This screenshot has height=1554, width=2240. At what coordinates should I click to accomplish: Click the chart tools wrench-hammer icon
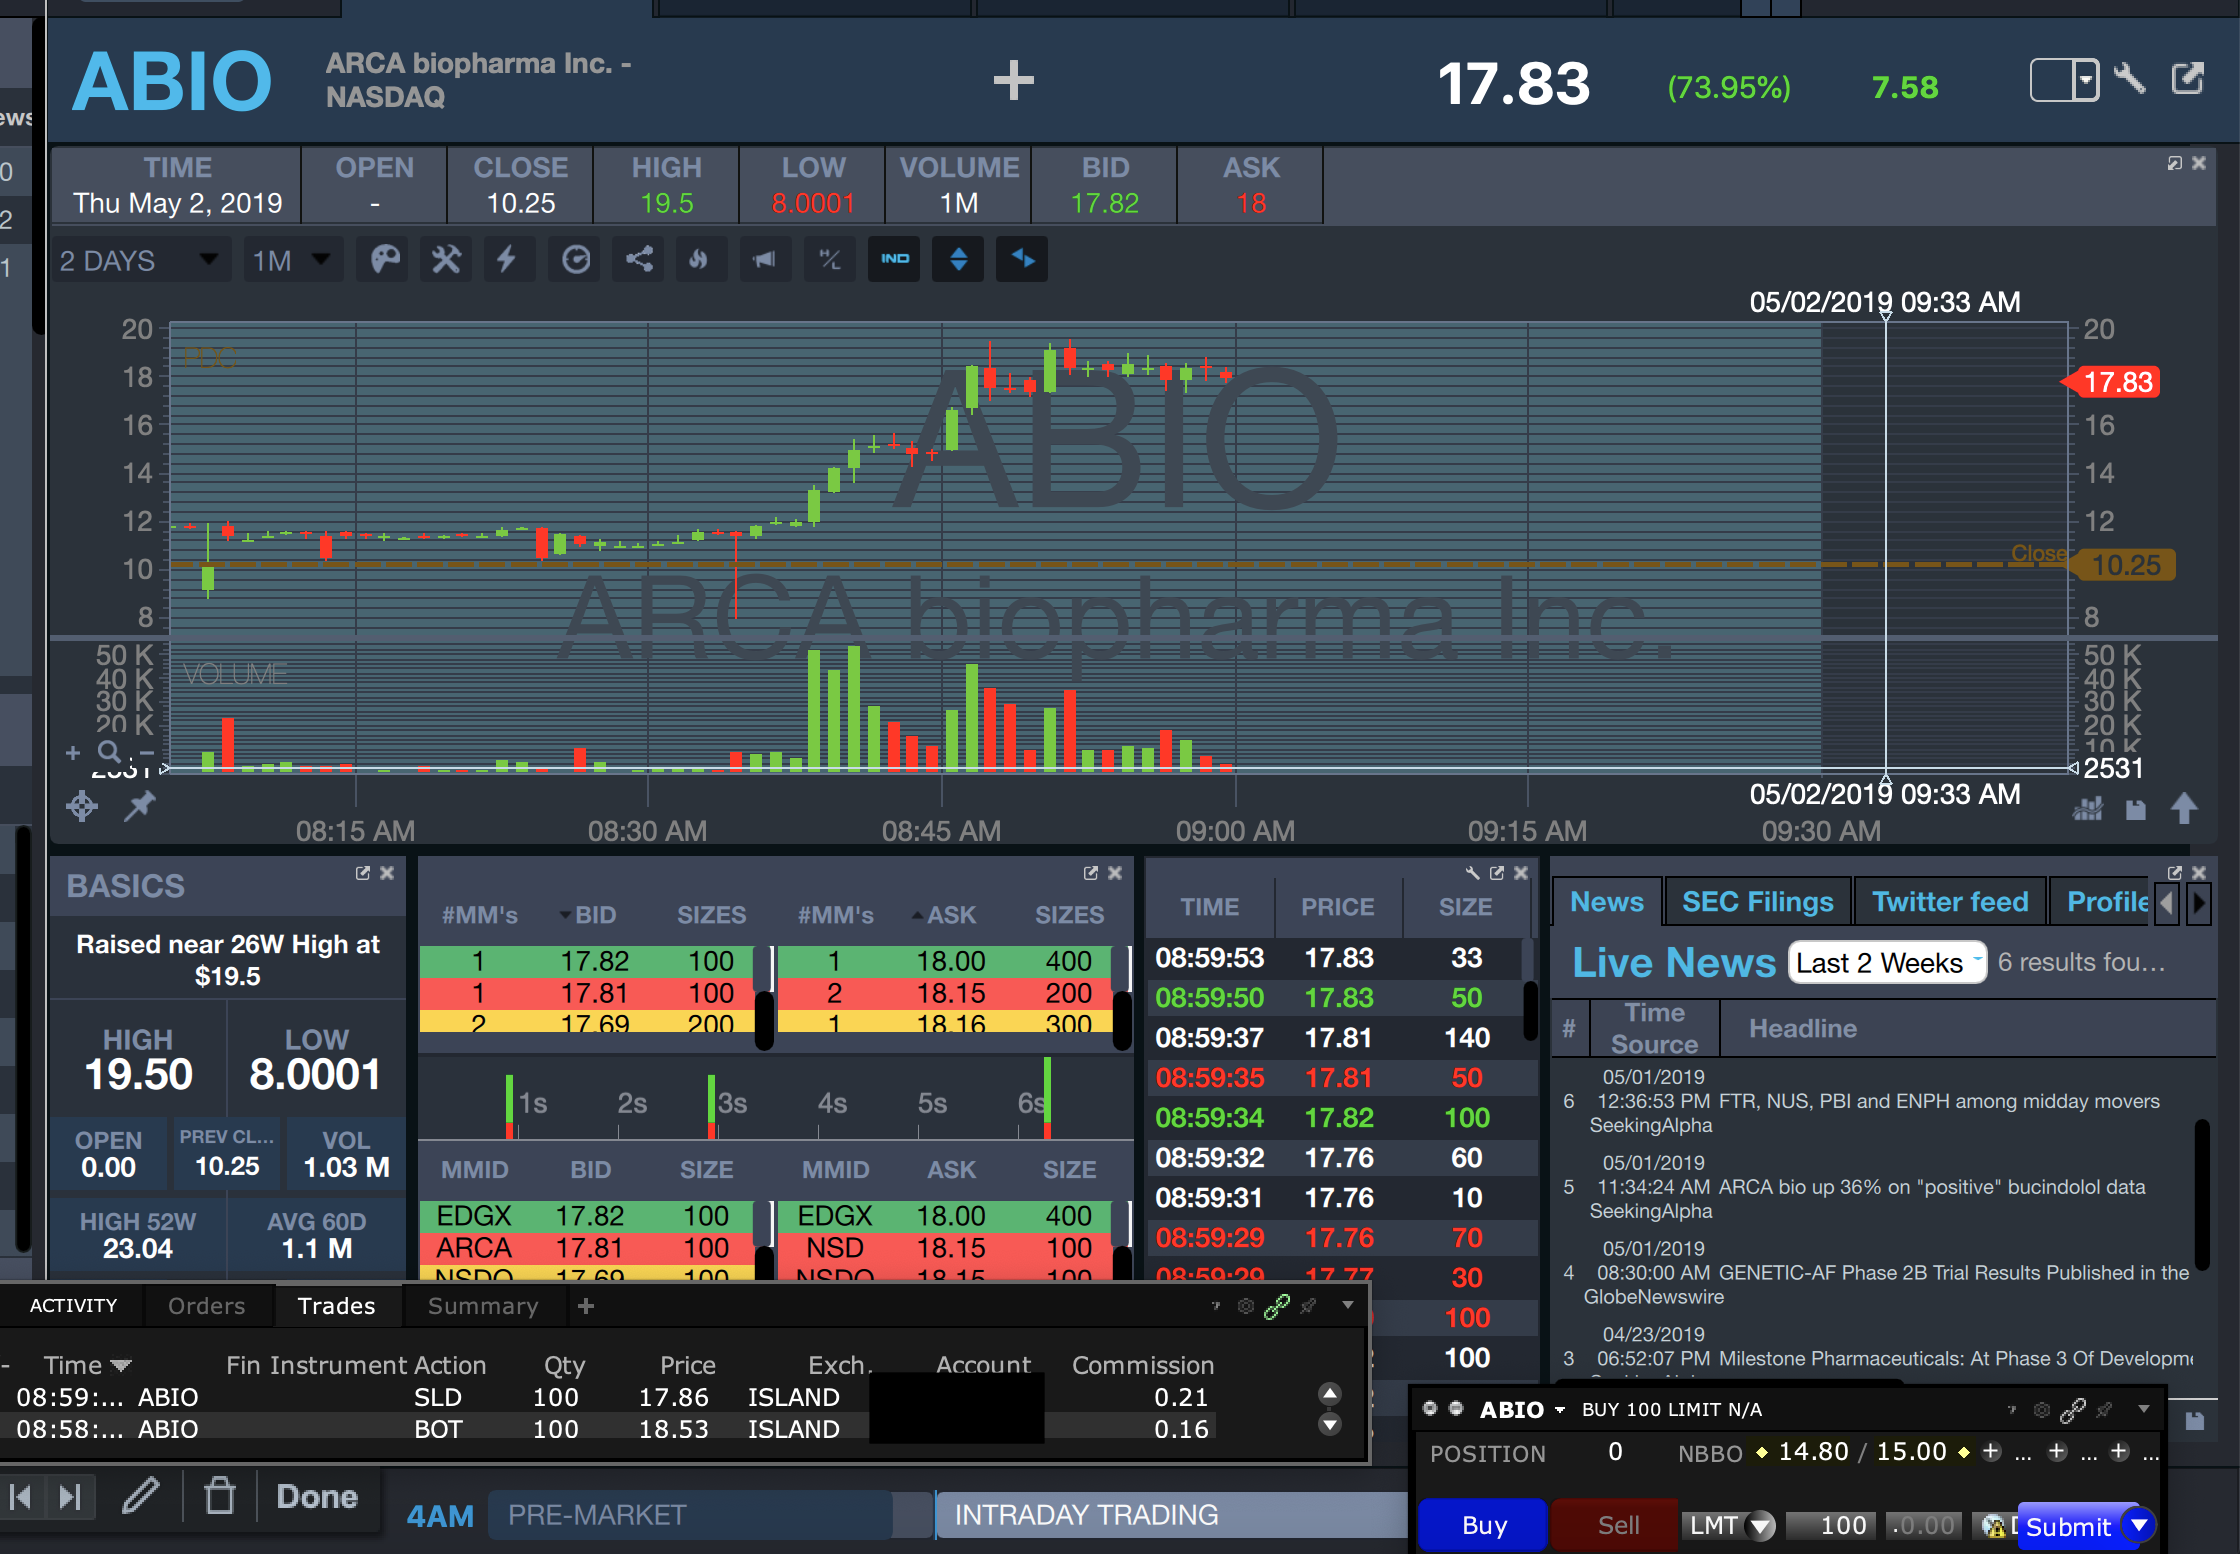446,260
